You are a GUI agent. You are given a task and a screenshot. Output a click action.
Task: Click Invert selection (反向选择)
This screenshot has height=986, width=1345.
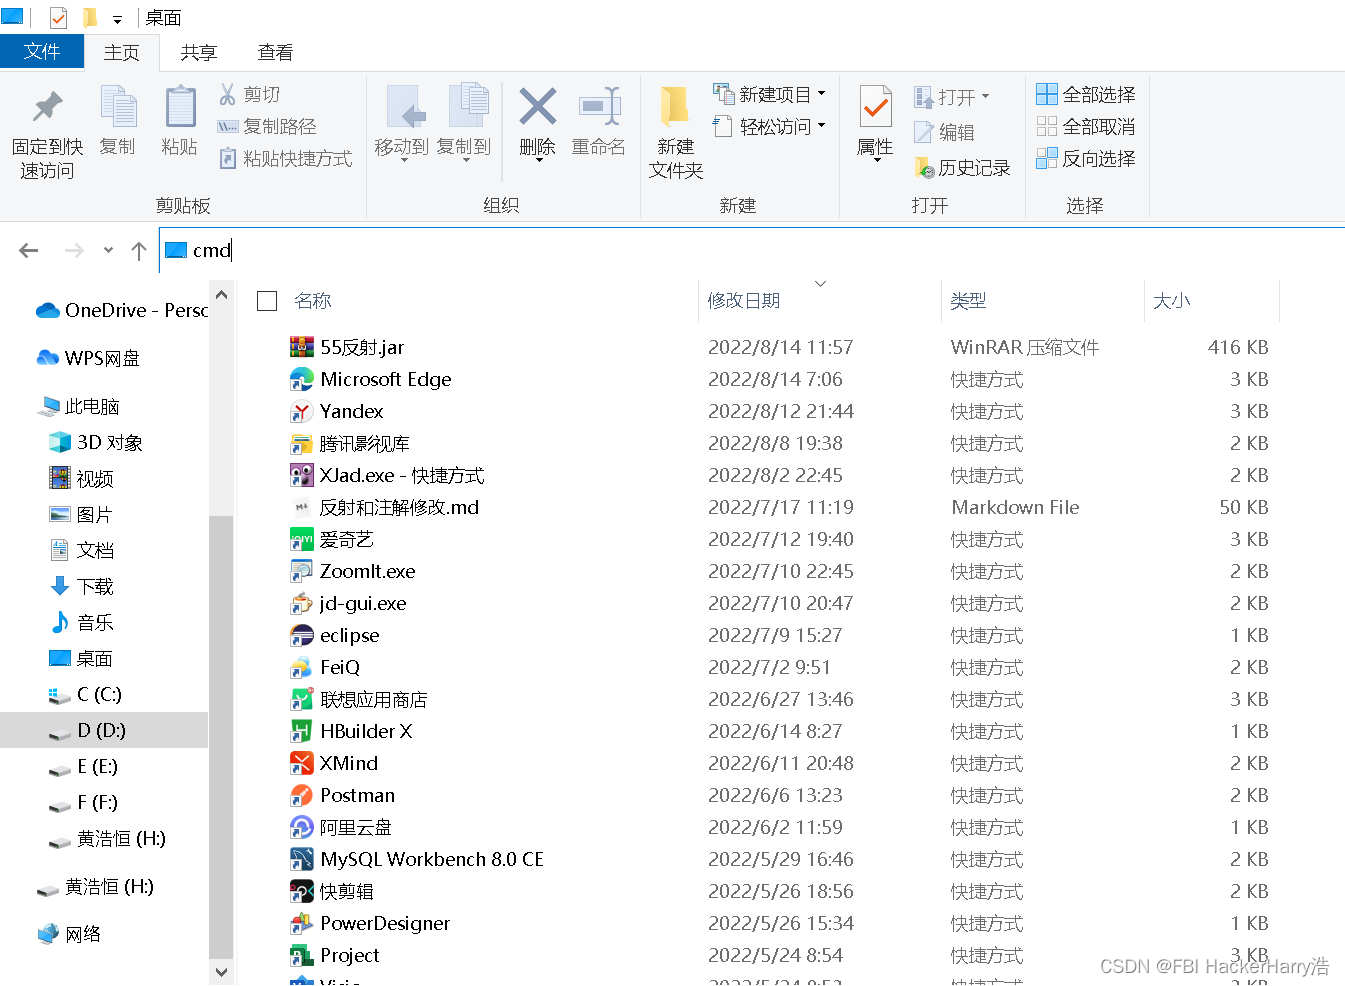pyautogui.click(x=1086, y=158)
